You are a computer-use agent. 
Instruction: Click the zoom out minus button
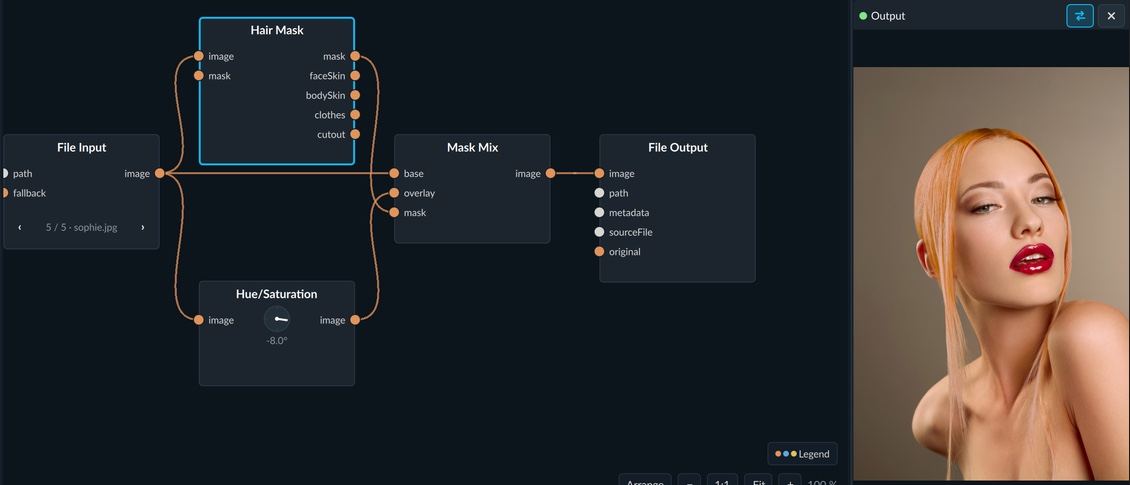click(x=689, y=481)
